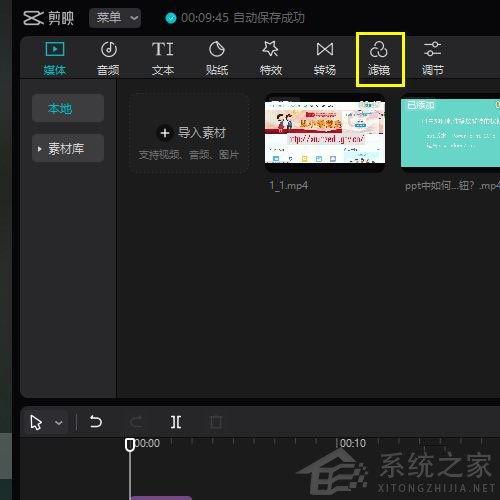Open the 转场 transitions tab

(325, 59)
